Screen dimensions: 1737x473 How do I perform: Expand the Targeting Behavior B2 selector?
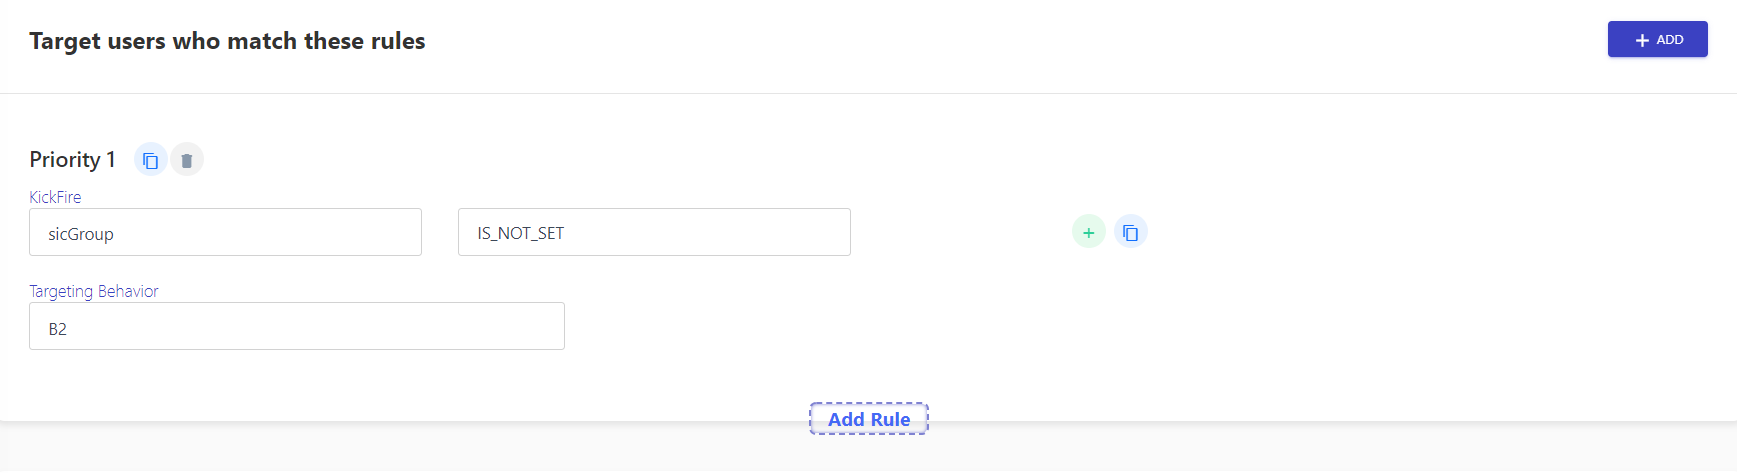tap(297, 326)
